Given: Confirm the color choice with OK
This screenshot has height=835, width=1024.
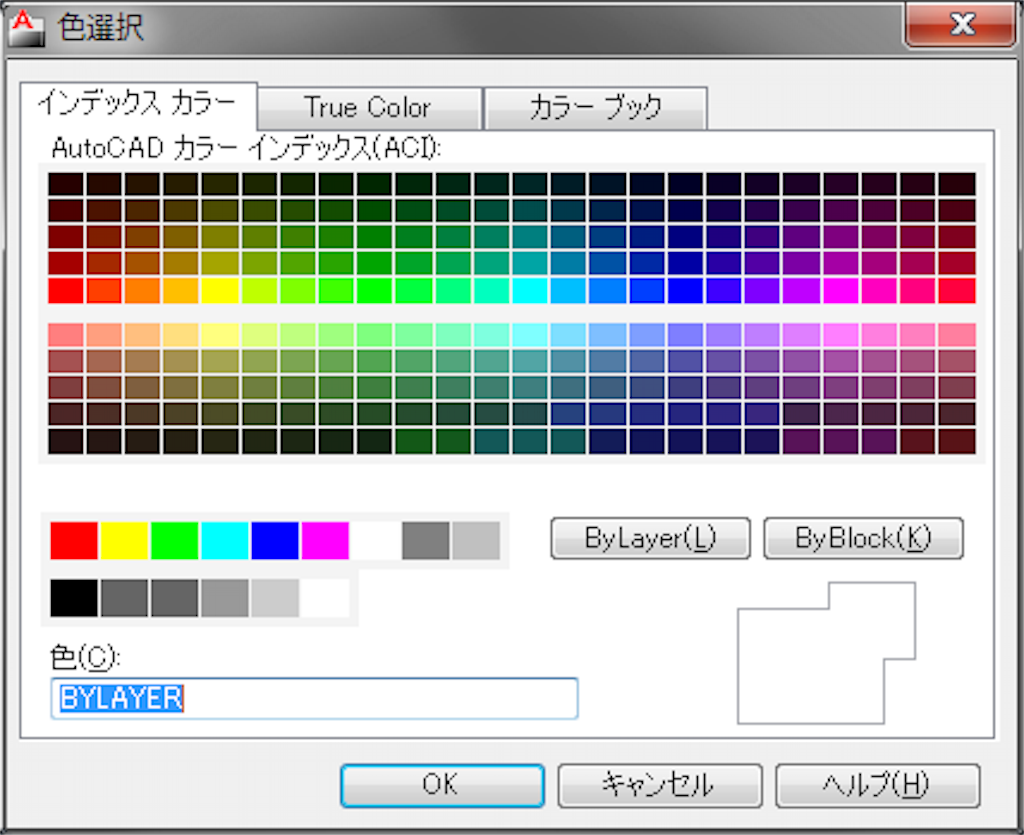Looking at the screenshot, I should pos(442,786).
